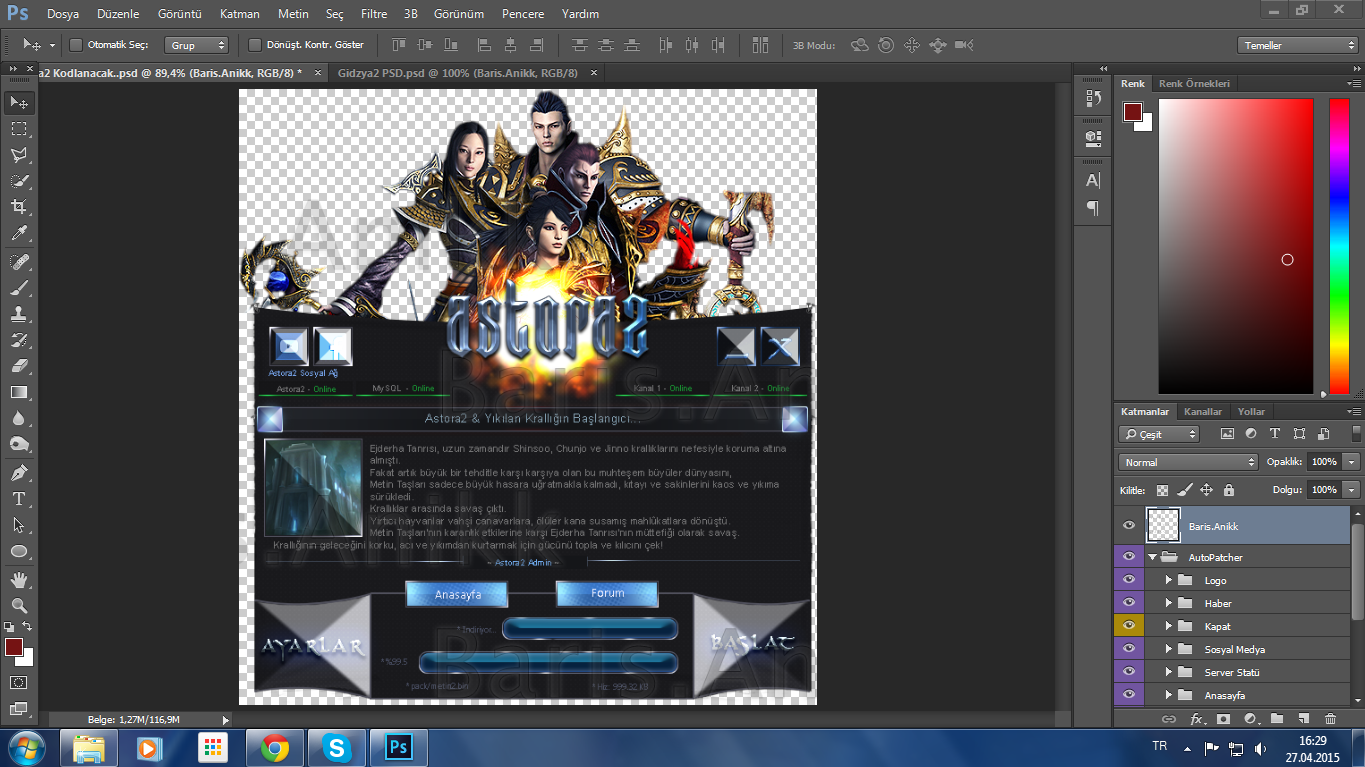This screenshot has width=1365, height=767.
Task: Open the History panel icon
Action: point(1093,98)
